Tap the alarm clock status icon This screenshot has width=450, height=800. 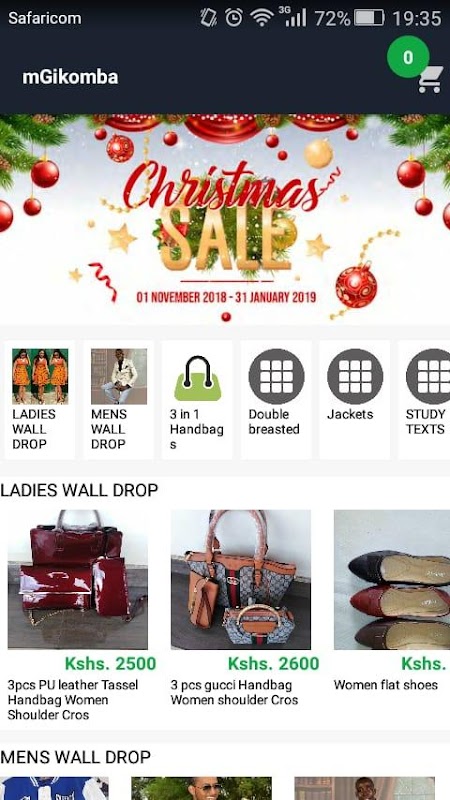click(234, 18)
